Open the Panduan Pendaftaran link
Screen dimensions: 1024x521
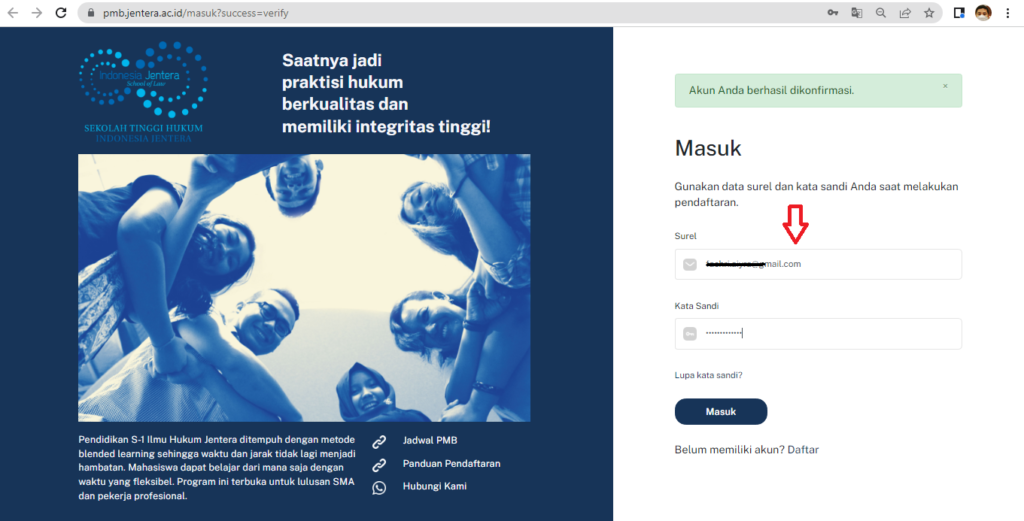[x=451, y=464]
